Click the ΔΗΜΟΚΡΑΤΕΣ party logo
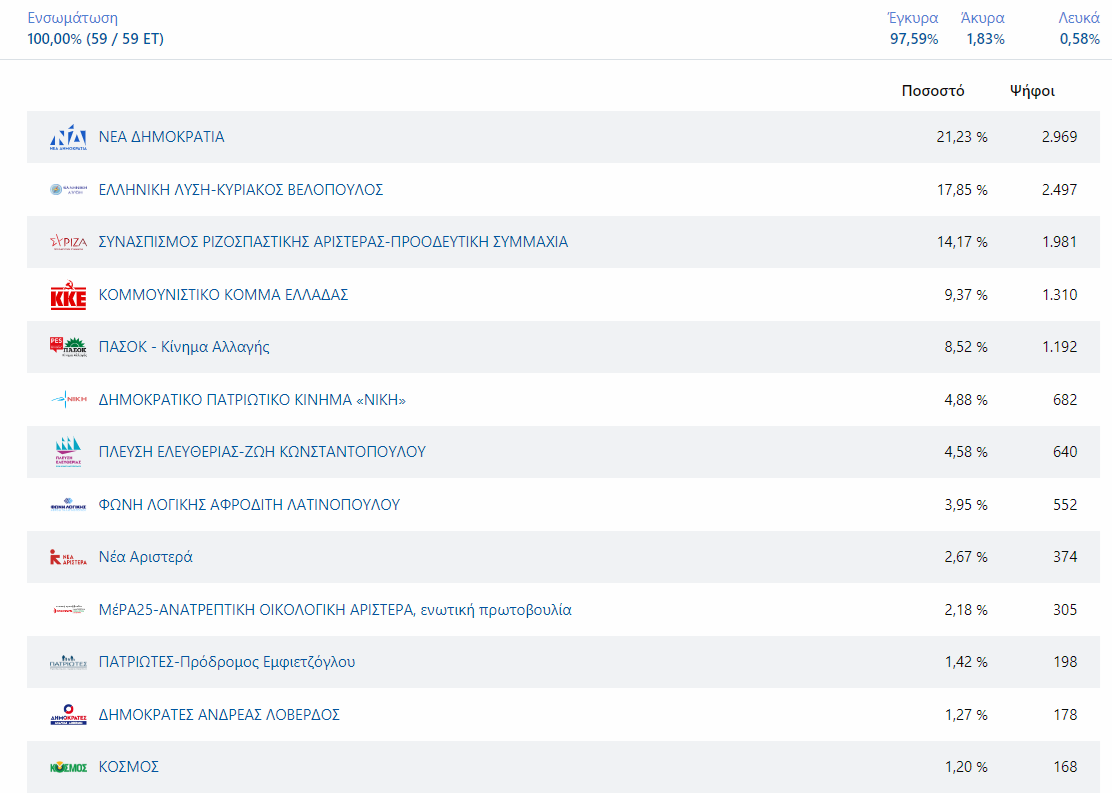 [x=68, y=714]
